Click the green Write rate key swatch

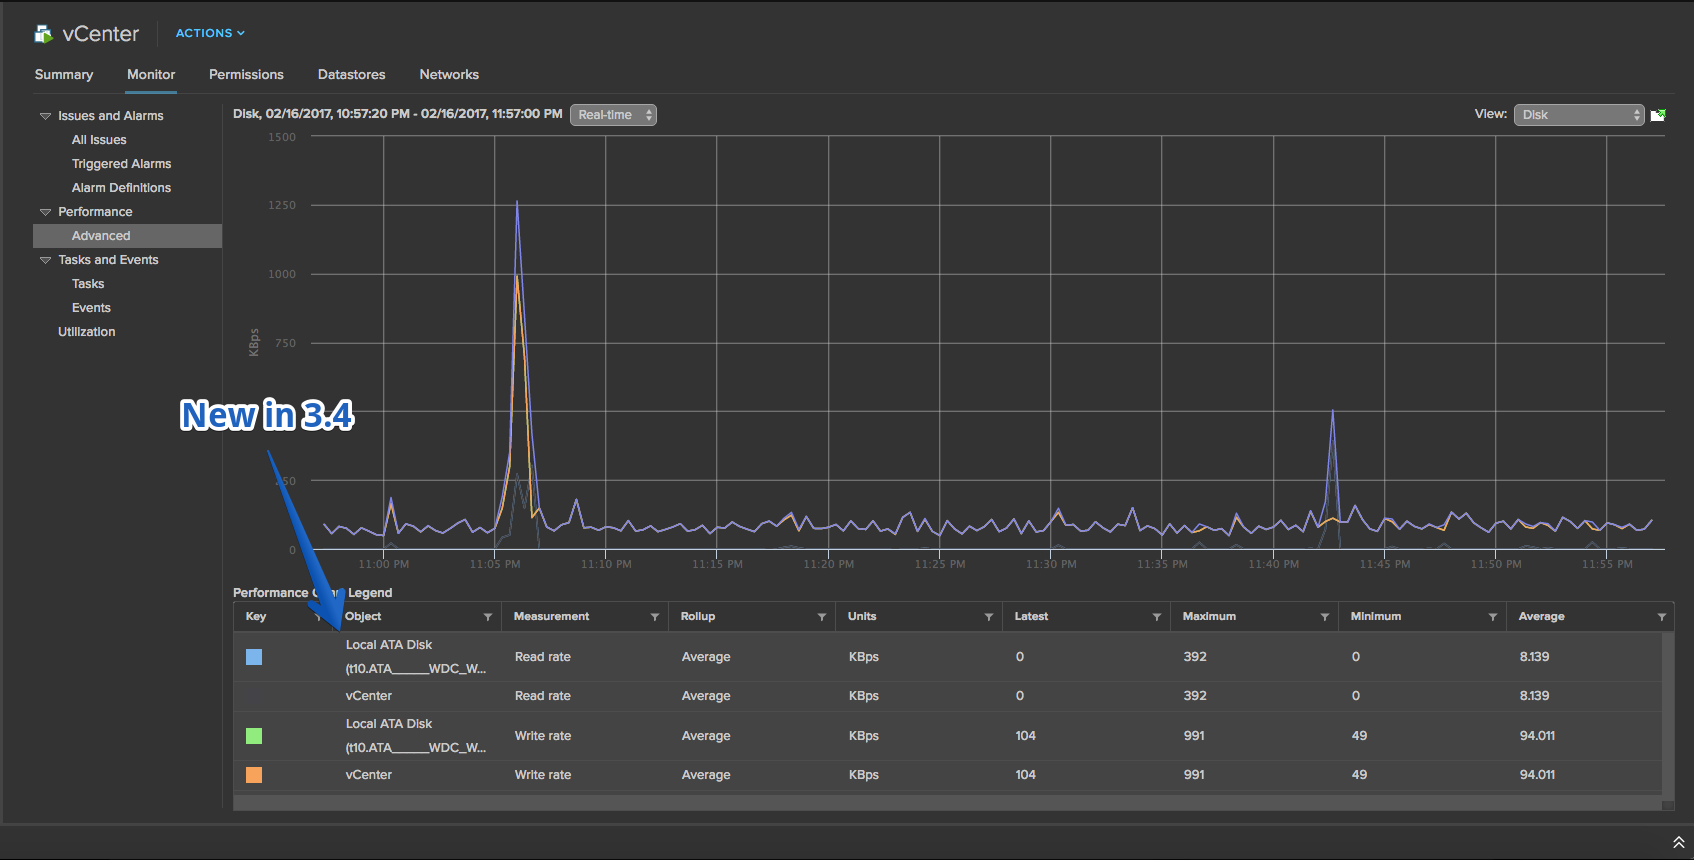pyautogui.click(x=254, y=736)
